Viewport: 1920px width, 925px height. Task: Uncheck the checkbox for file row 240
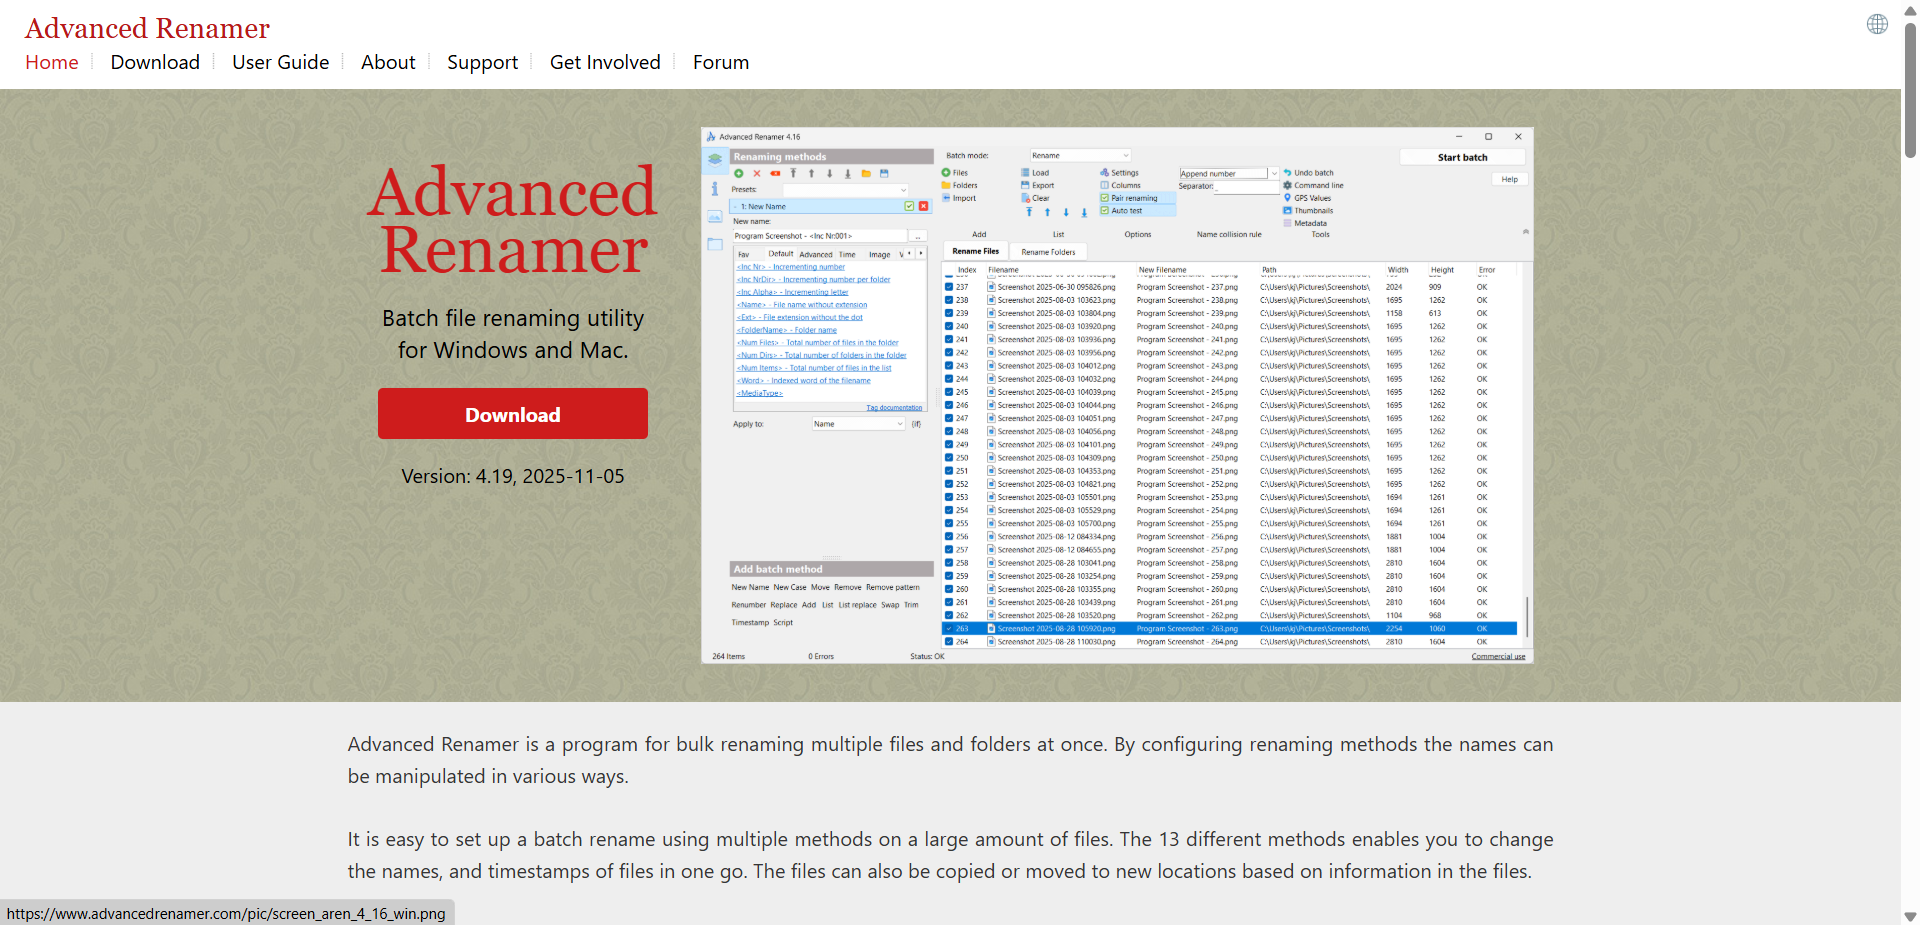click(949, 326)
